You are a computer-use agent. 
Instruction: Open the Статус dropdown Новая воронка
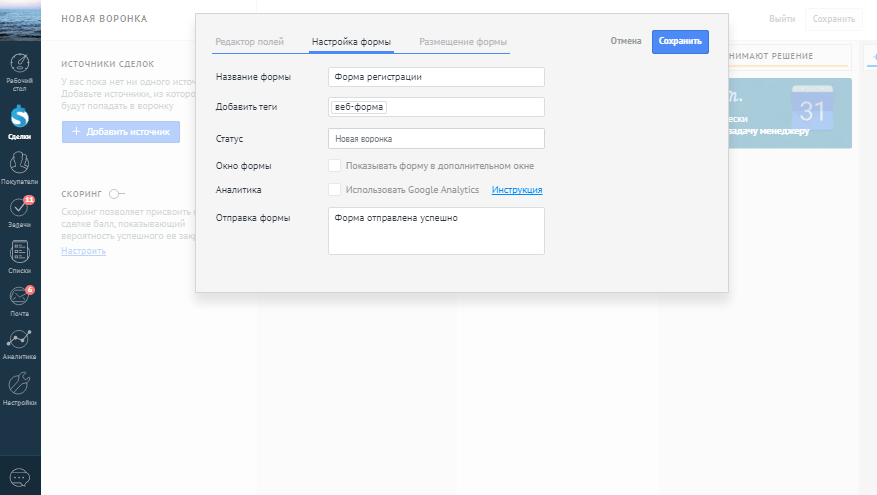click(x=436, y=139)
